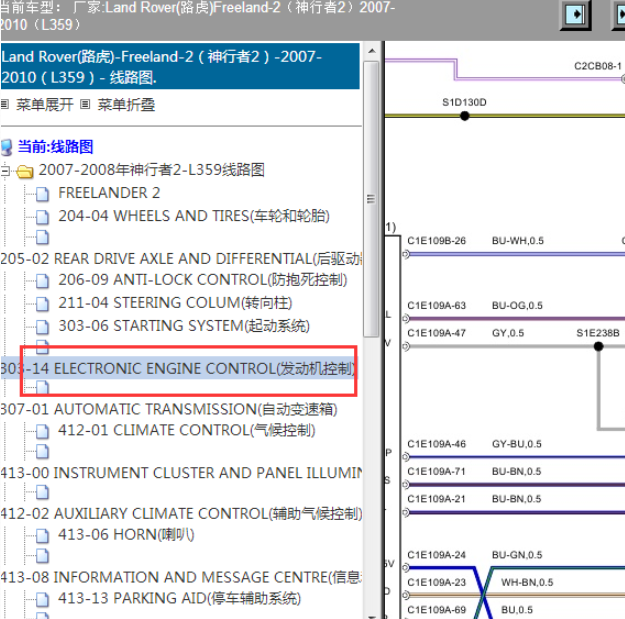This screenshot has height=619, width=625.
Task: Click the GY-BU,0.5 wire label
Action: click(517, 444)
